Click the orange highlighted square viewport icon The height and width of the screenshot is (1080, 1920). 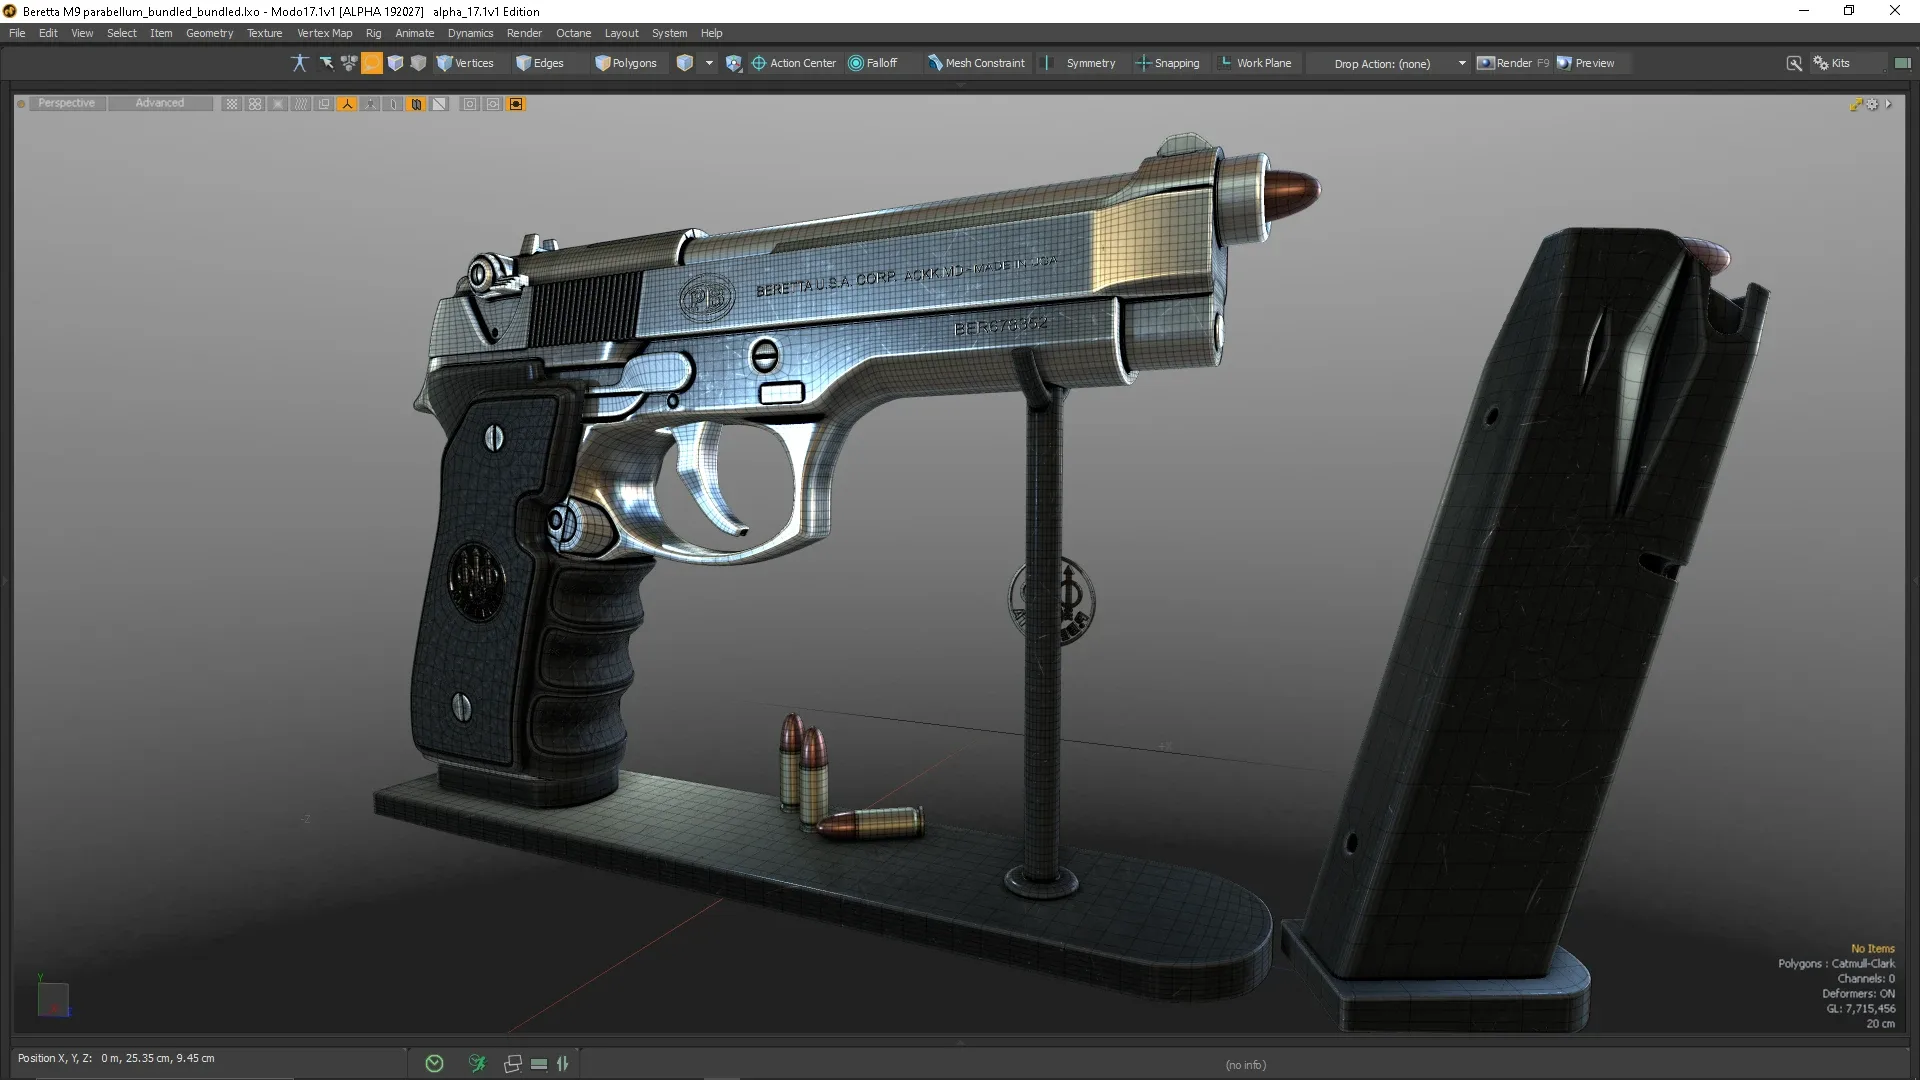click(x=516, y=104)
